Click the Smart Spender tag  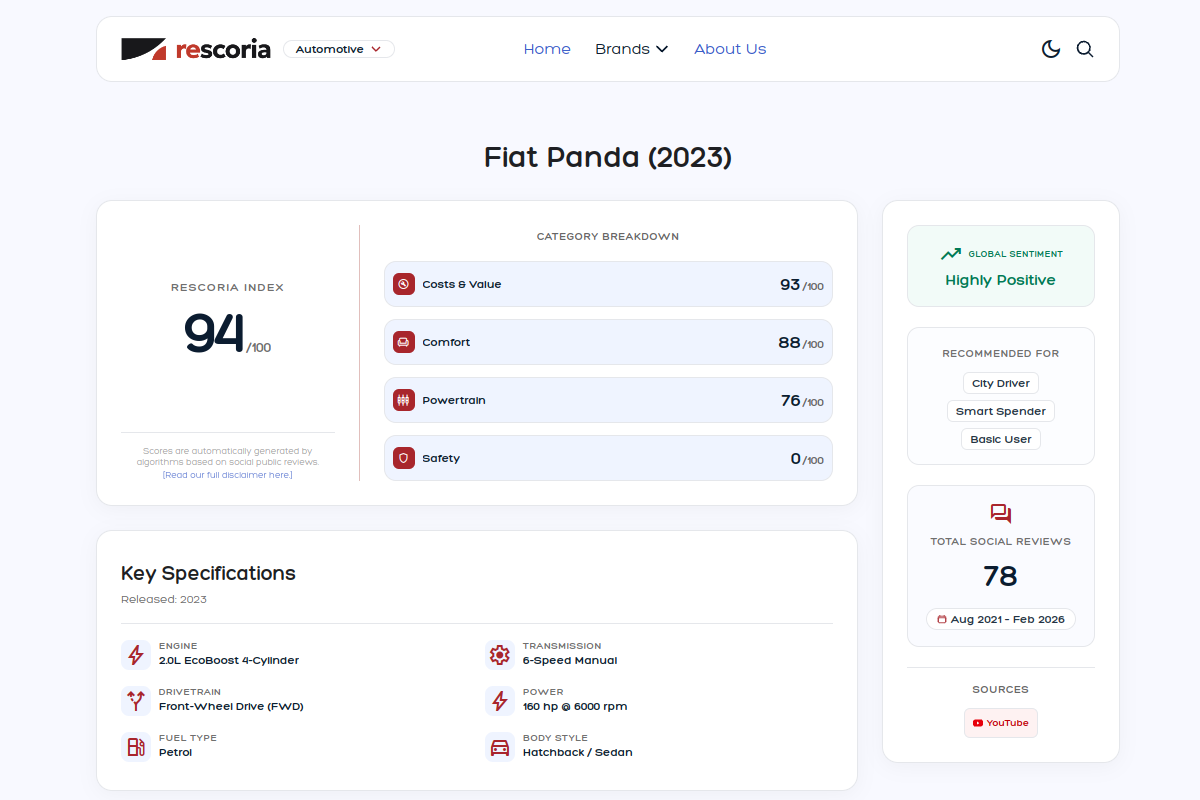(x=1001, y=411)
